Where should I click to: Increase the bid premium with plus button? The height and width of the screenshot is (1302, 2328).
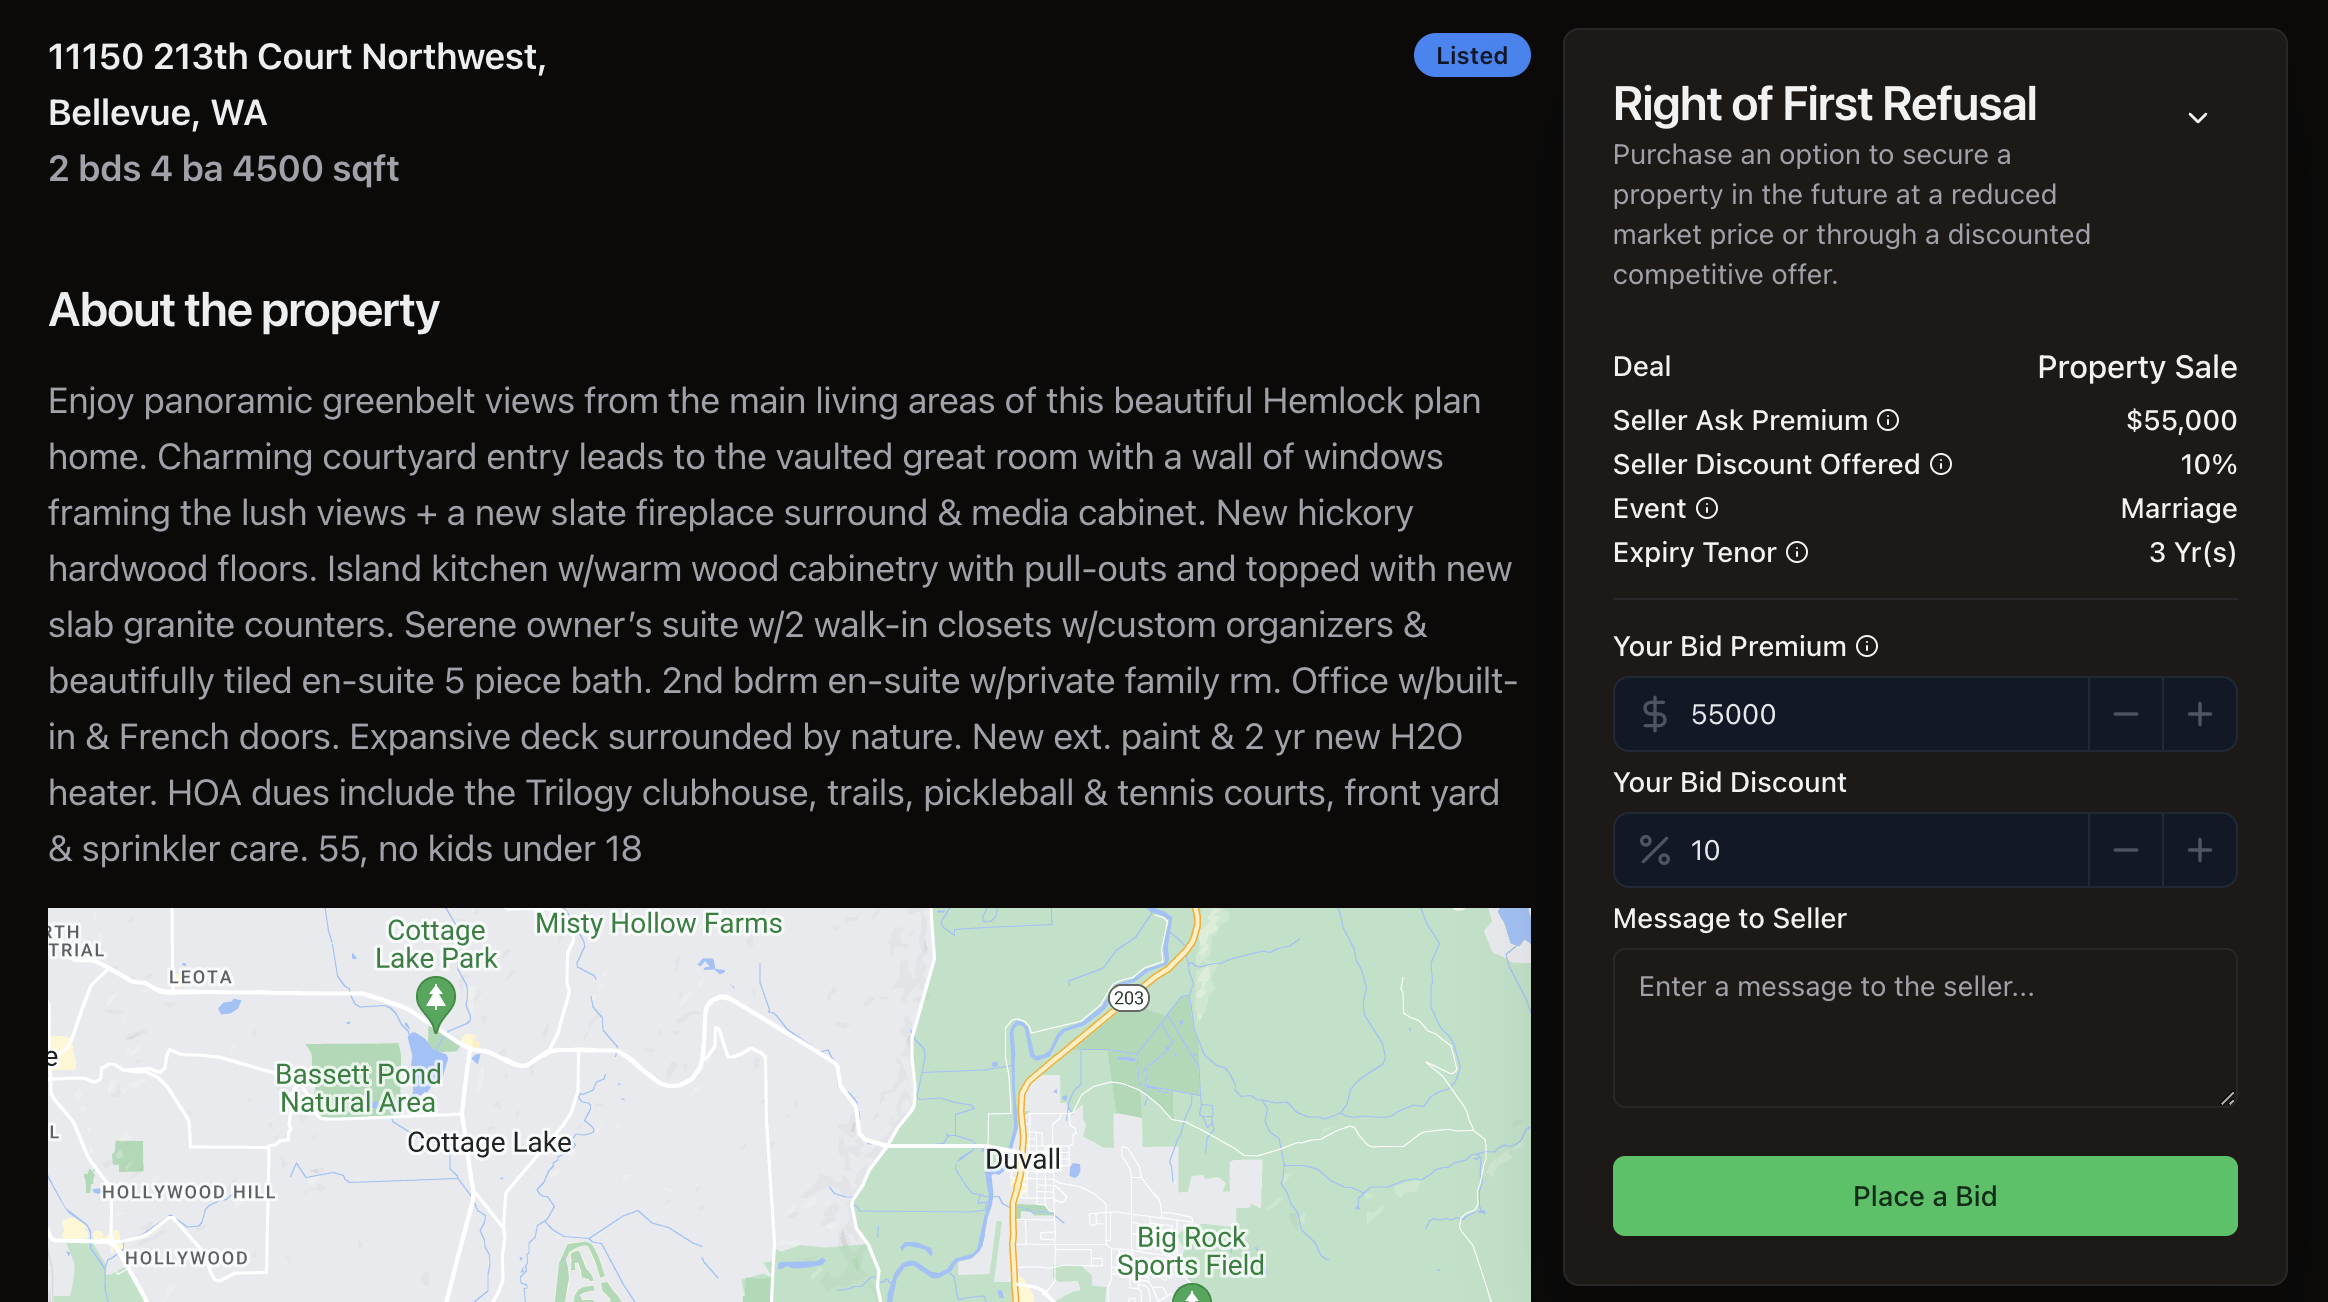2199,714
